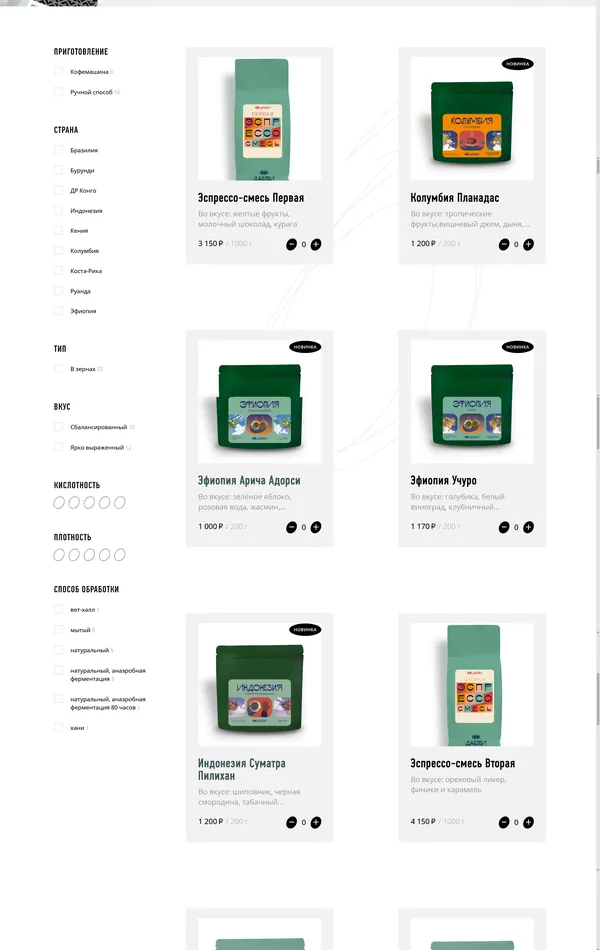Image resolution: width=600 pixels, height=950 pixels.
Task: Click minus button for Эспрессо-смесь Первая
Action: point(291,245)
